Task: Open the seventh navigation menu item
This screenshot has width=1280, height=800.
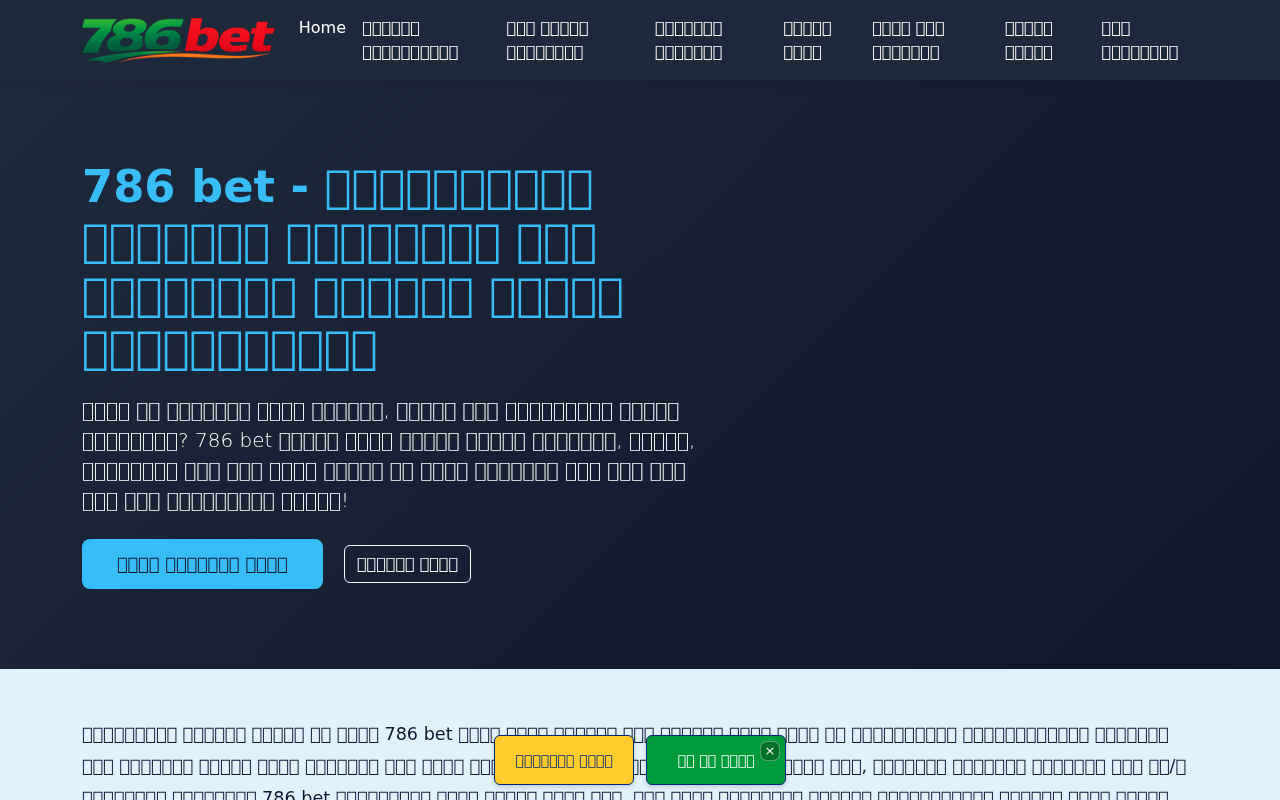Action: [1028, 40]
